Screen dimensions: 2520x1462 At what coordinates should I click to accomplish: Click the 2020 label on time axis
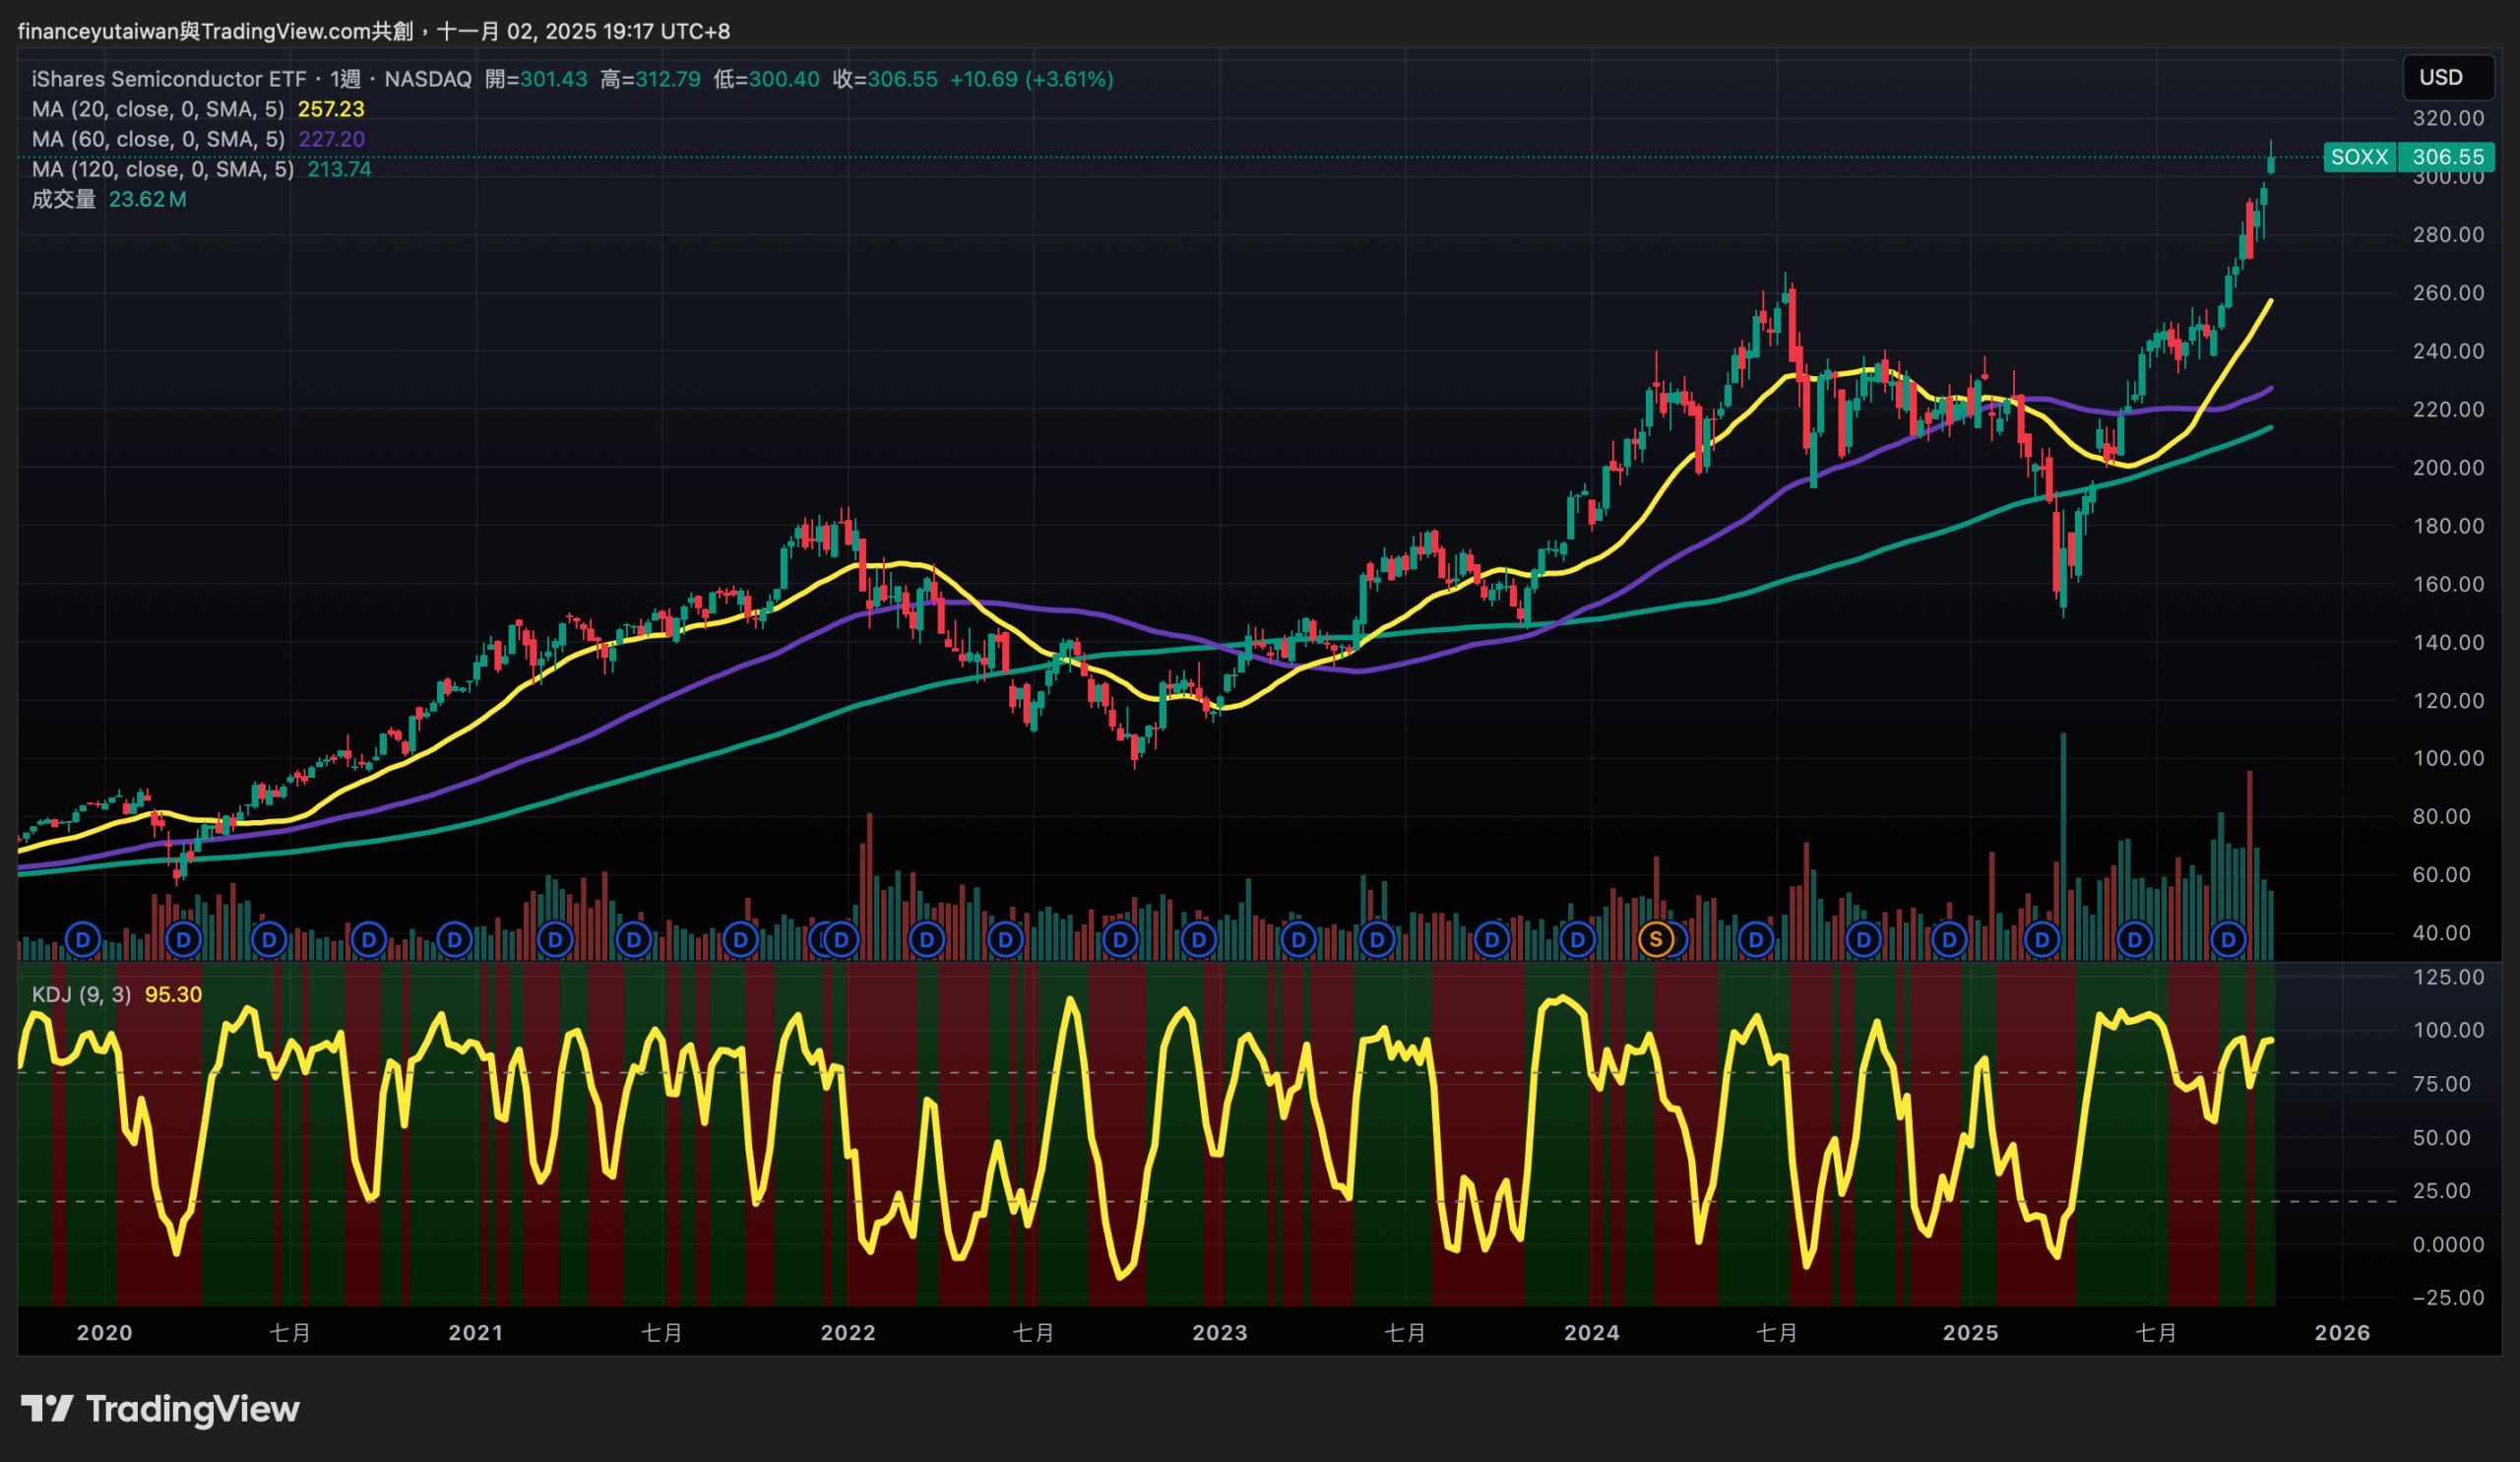(x=104, y=1332)
